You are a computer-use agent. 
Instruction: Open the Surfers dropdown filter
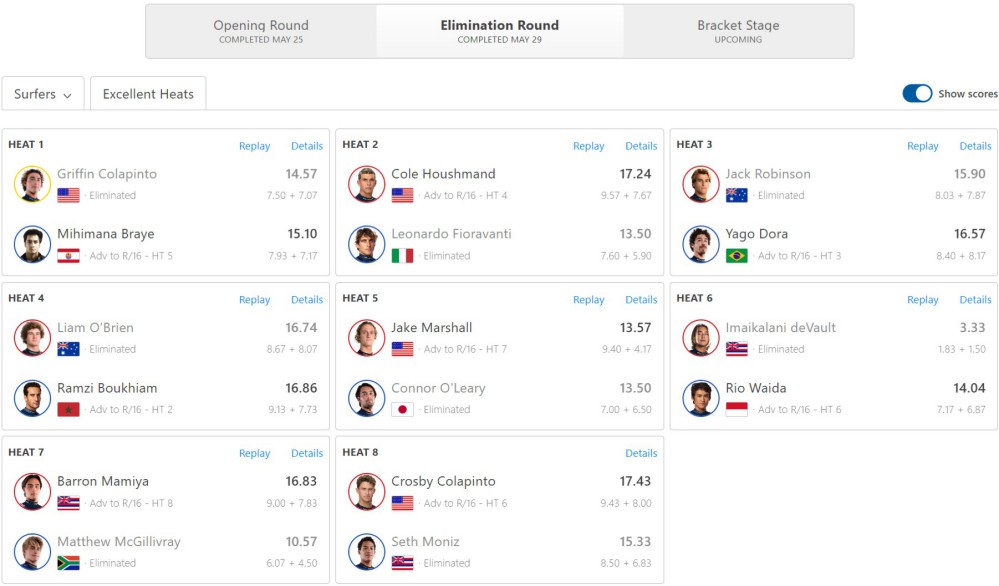click(43, 94)
